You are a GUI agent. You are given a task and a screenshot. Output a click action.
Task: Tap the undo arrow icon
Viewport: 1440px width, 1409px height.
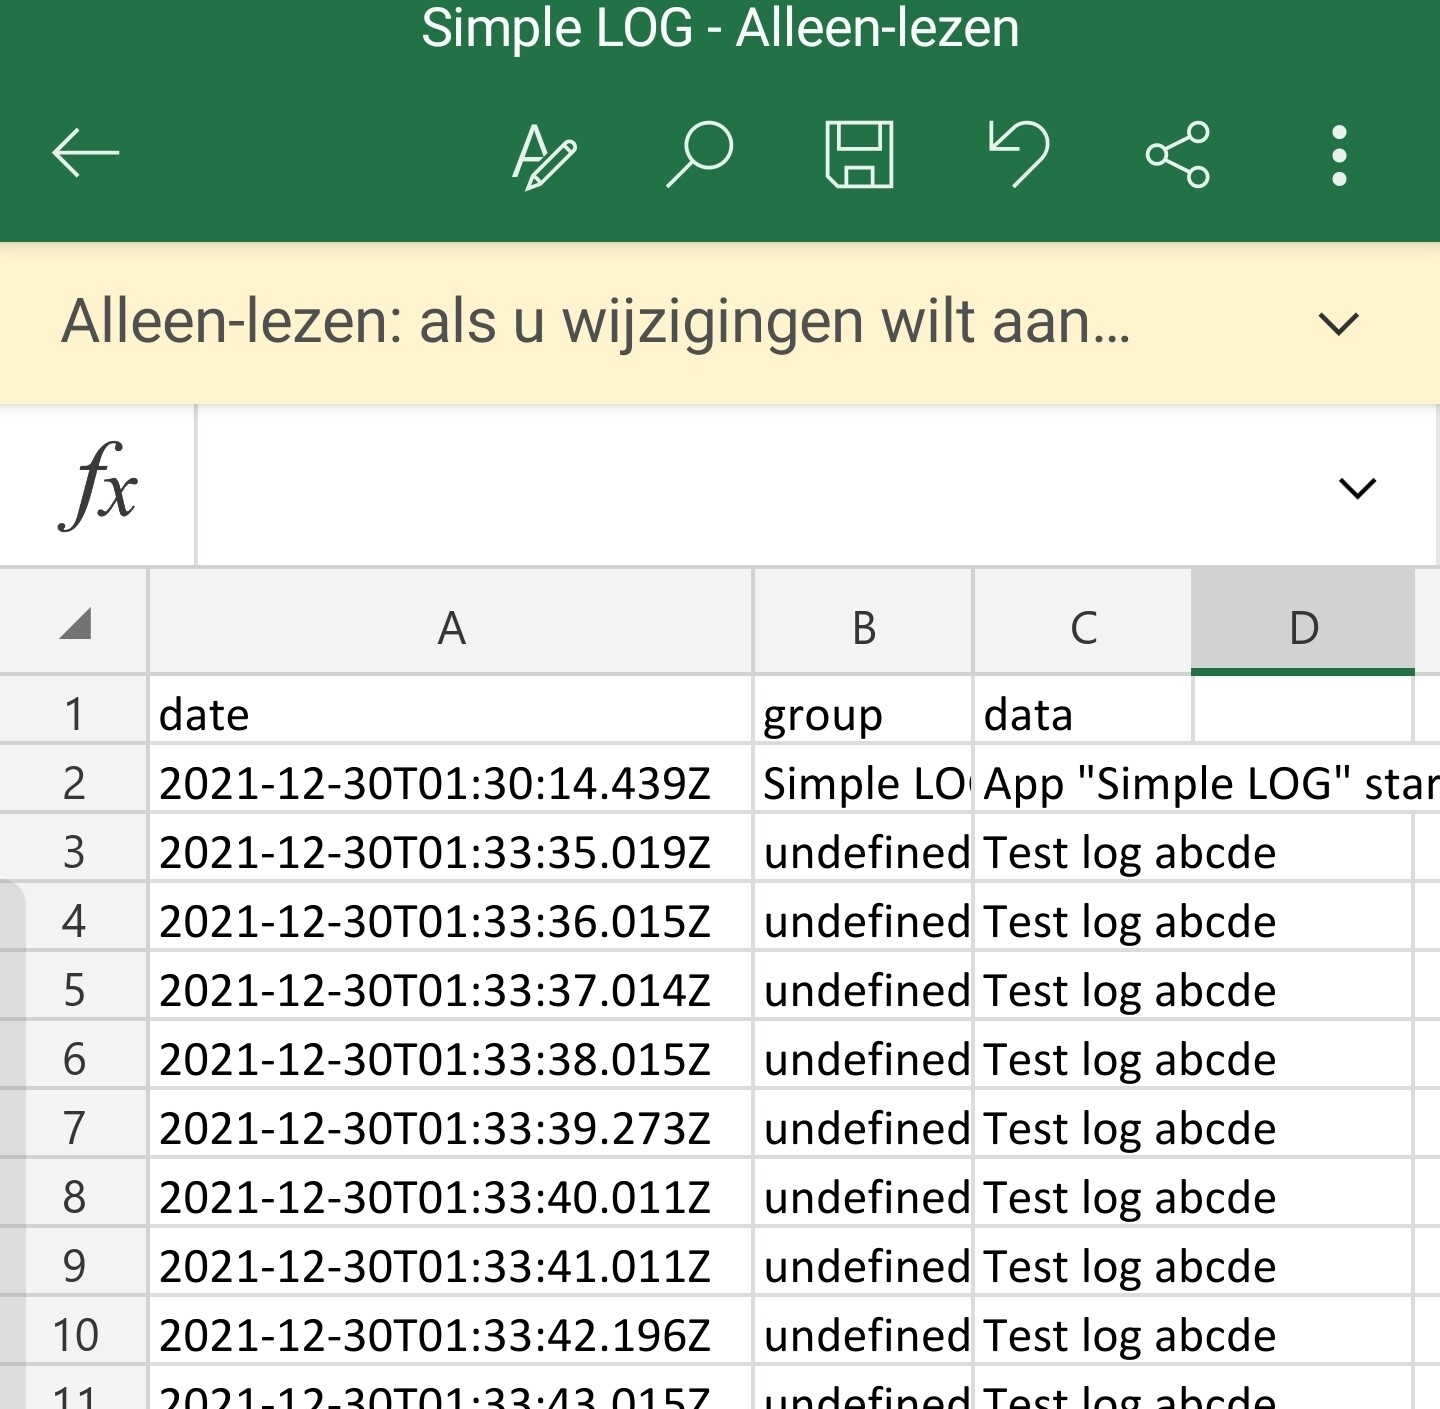[x=1018, y=154]
